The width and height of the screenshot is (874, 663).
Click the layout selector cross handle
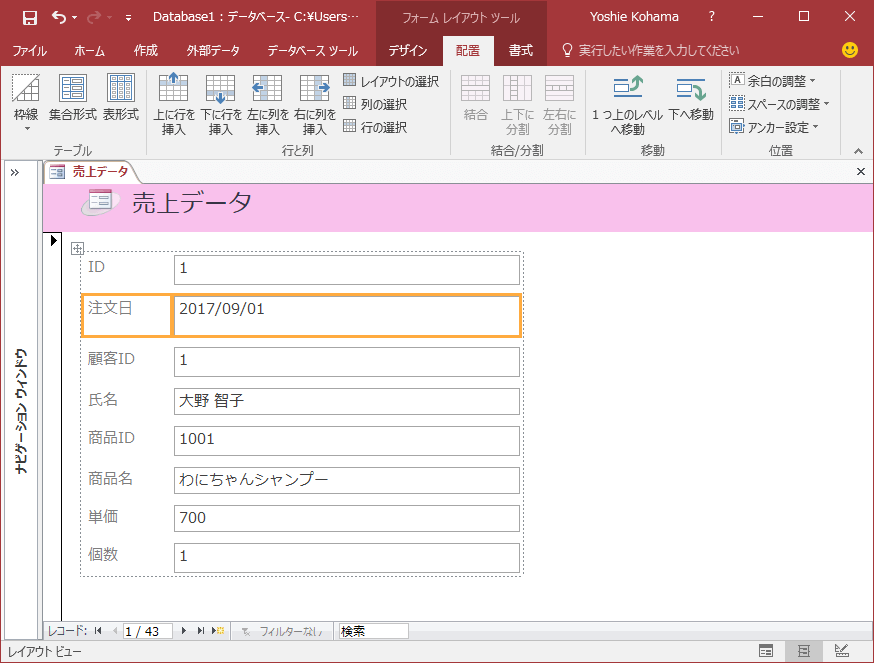pos(77,248)
